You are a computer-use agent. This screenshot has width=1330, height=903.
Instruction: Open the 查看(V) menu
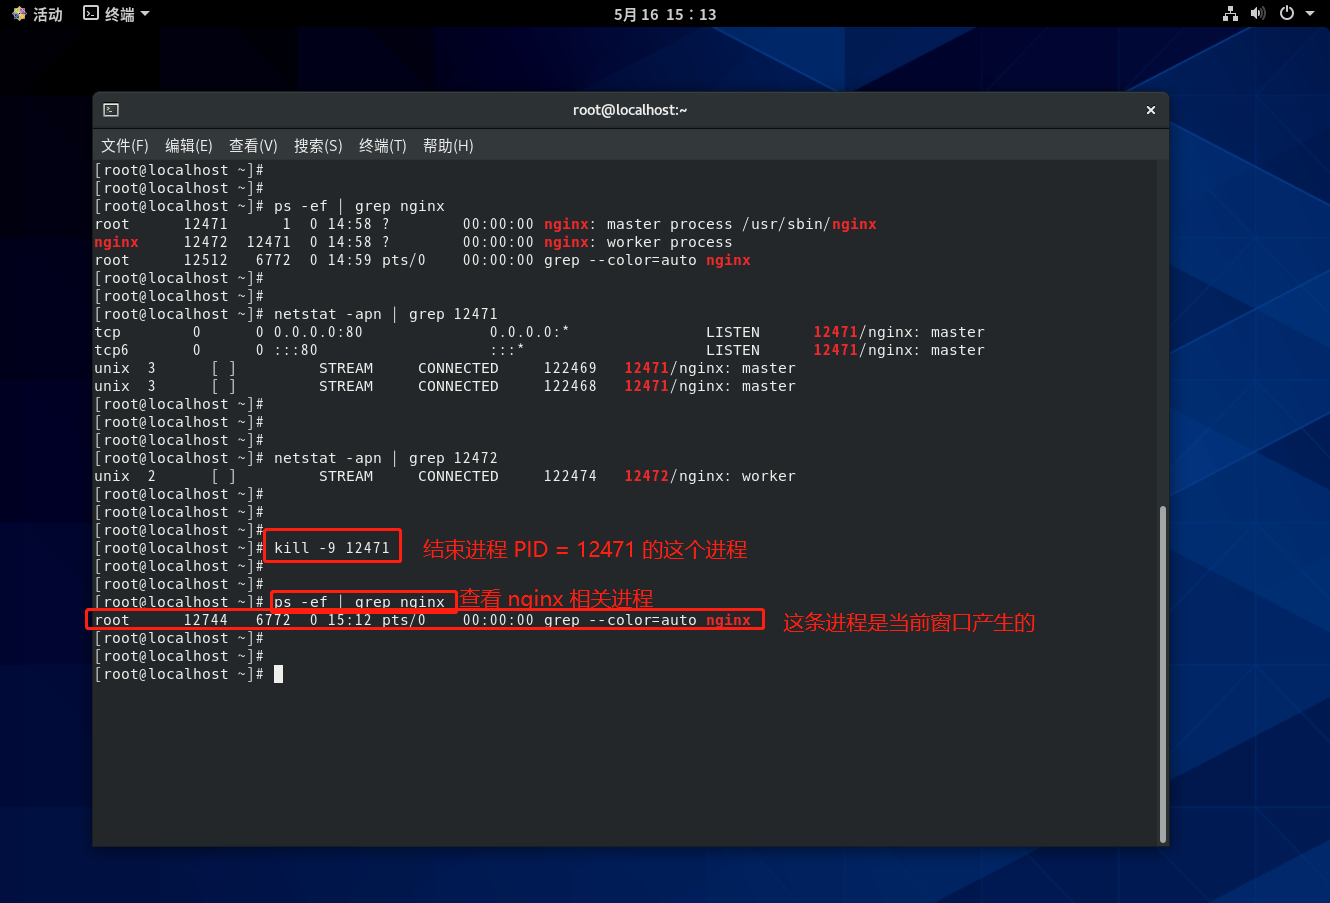(x=253, y=146)
